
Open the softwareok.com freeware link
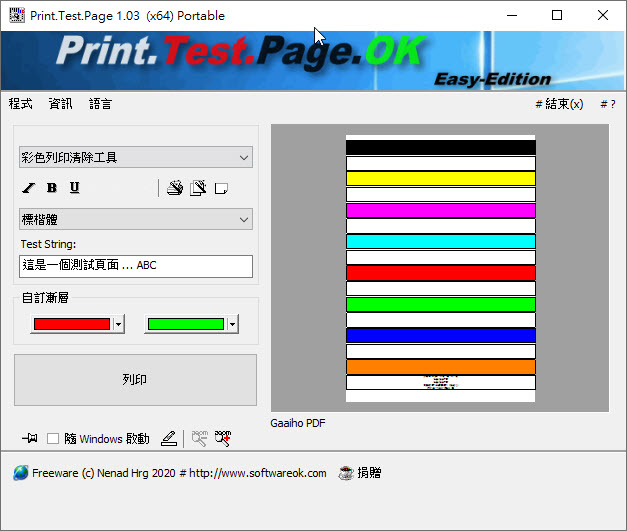tap(179, 473)
